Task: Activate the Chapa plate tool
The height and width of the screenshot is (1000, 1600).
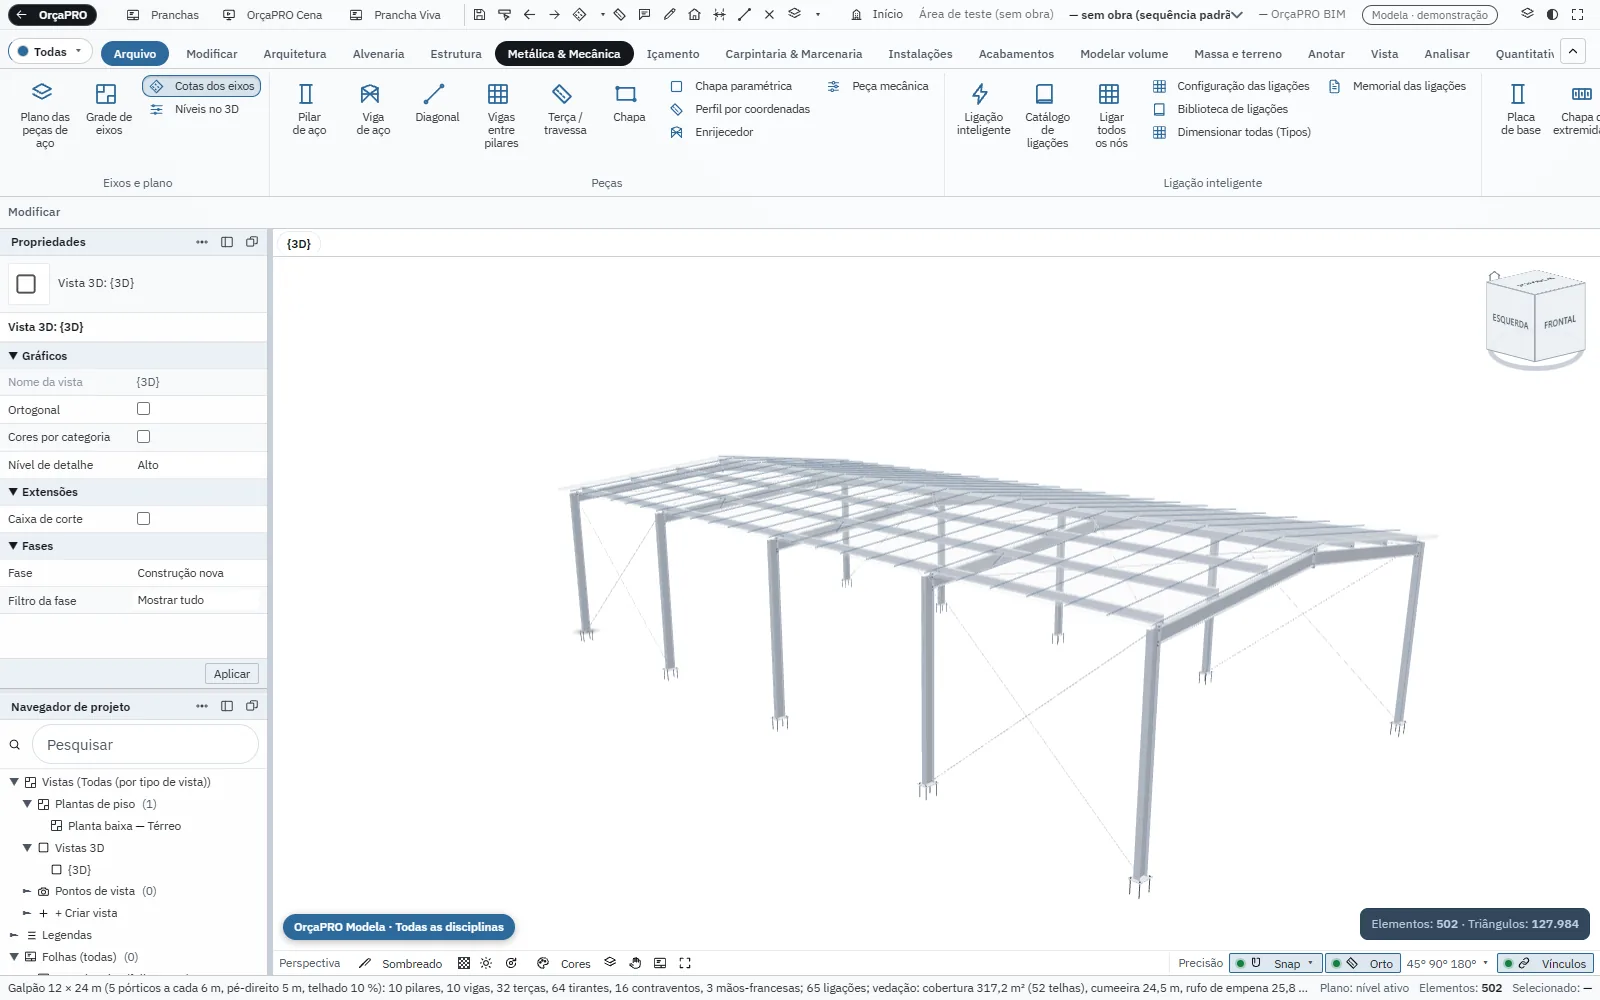Action: 629,104
